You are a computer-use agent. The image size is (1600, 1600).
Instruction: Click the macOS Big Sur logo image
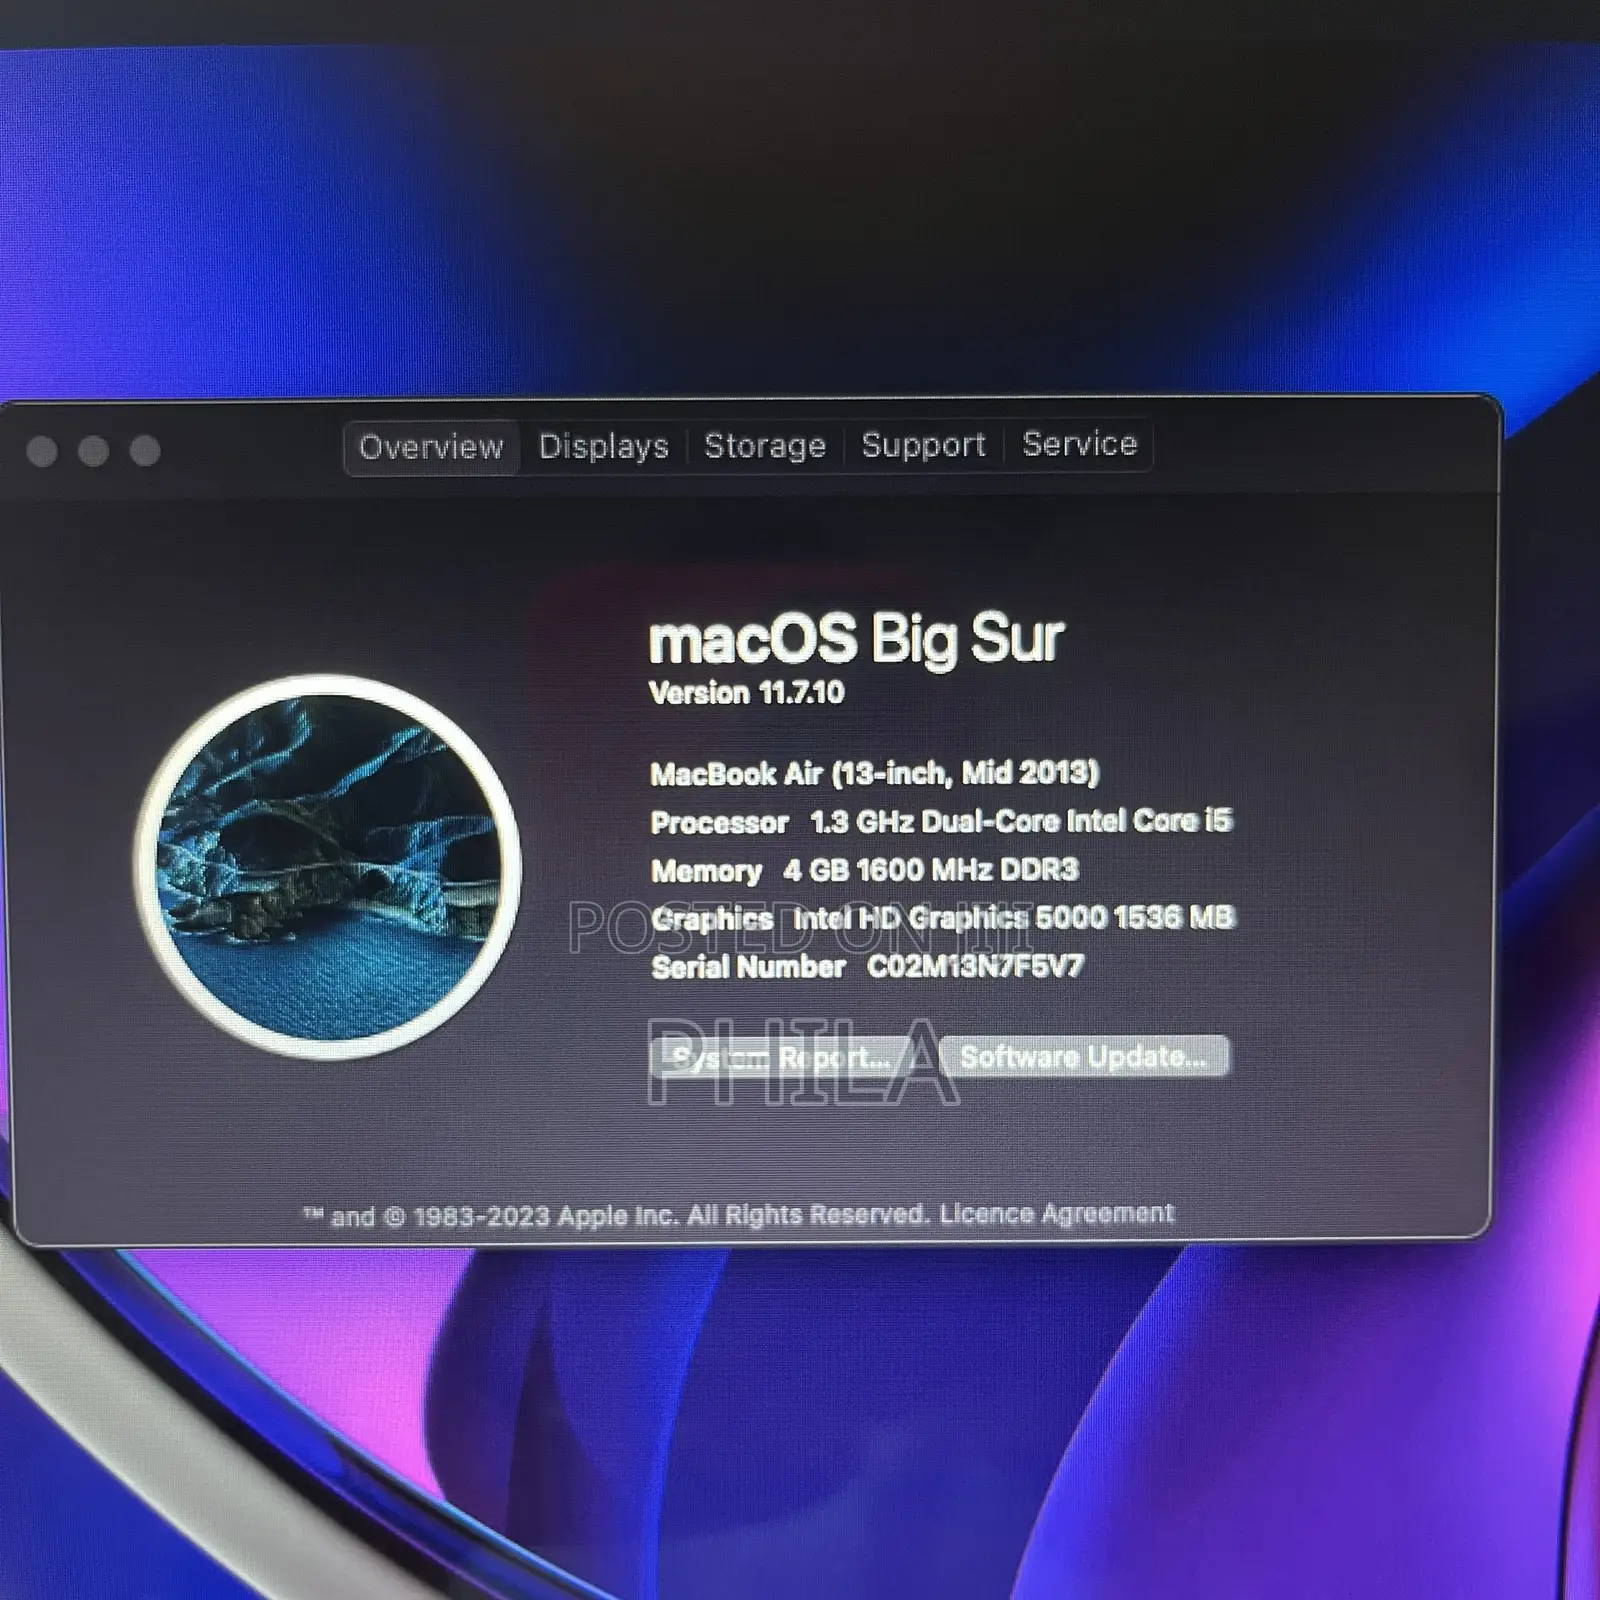329,867
